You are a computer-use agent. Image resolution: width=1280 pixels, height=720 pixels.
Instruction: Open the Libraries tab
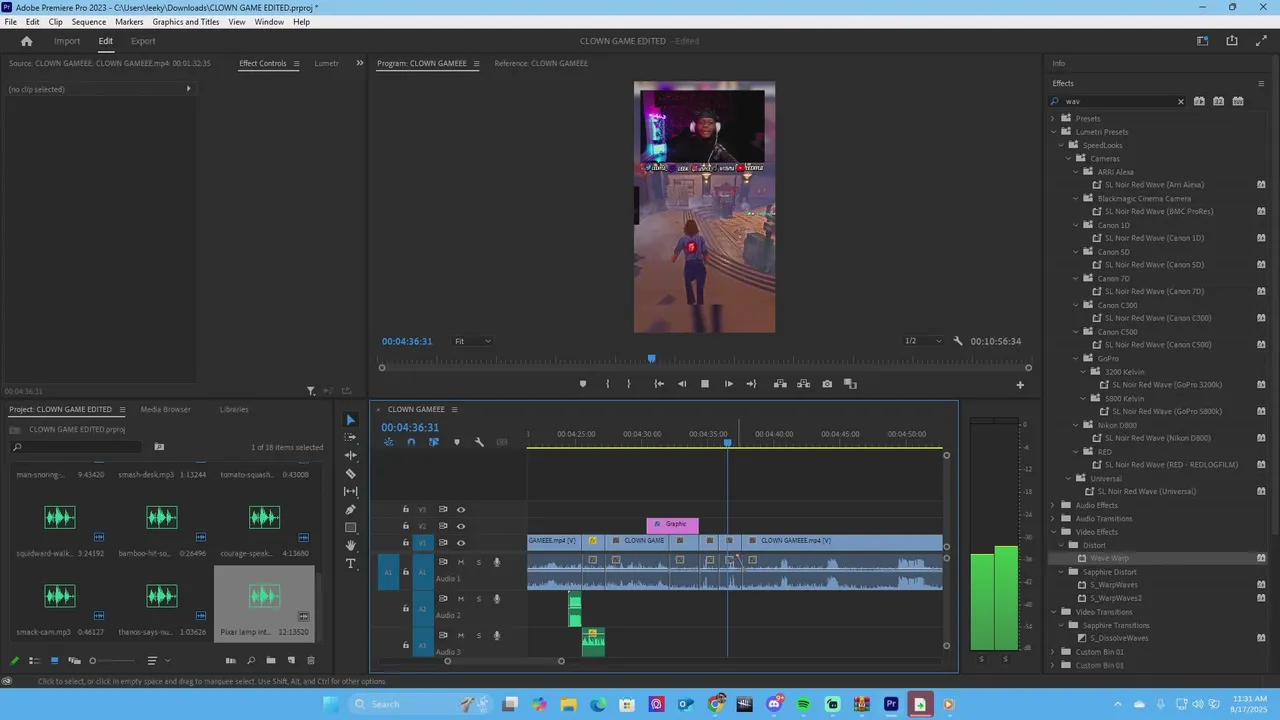[x=234, y=409]
